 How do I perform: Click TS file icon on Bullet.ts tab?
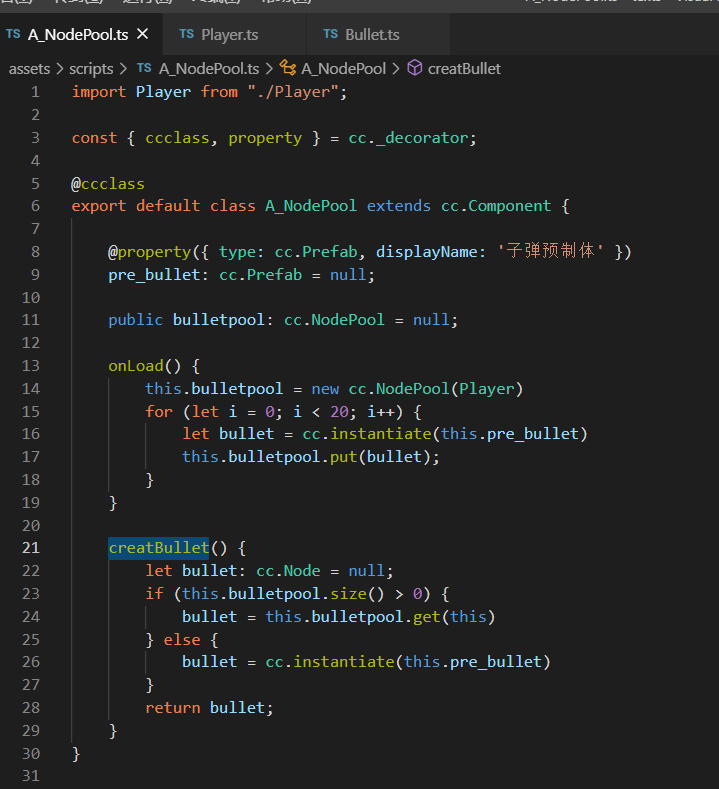(331, 34)
